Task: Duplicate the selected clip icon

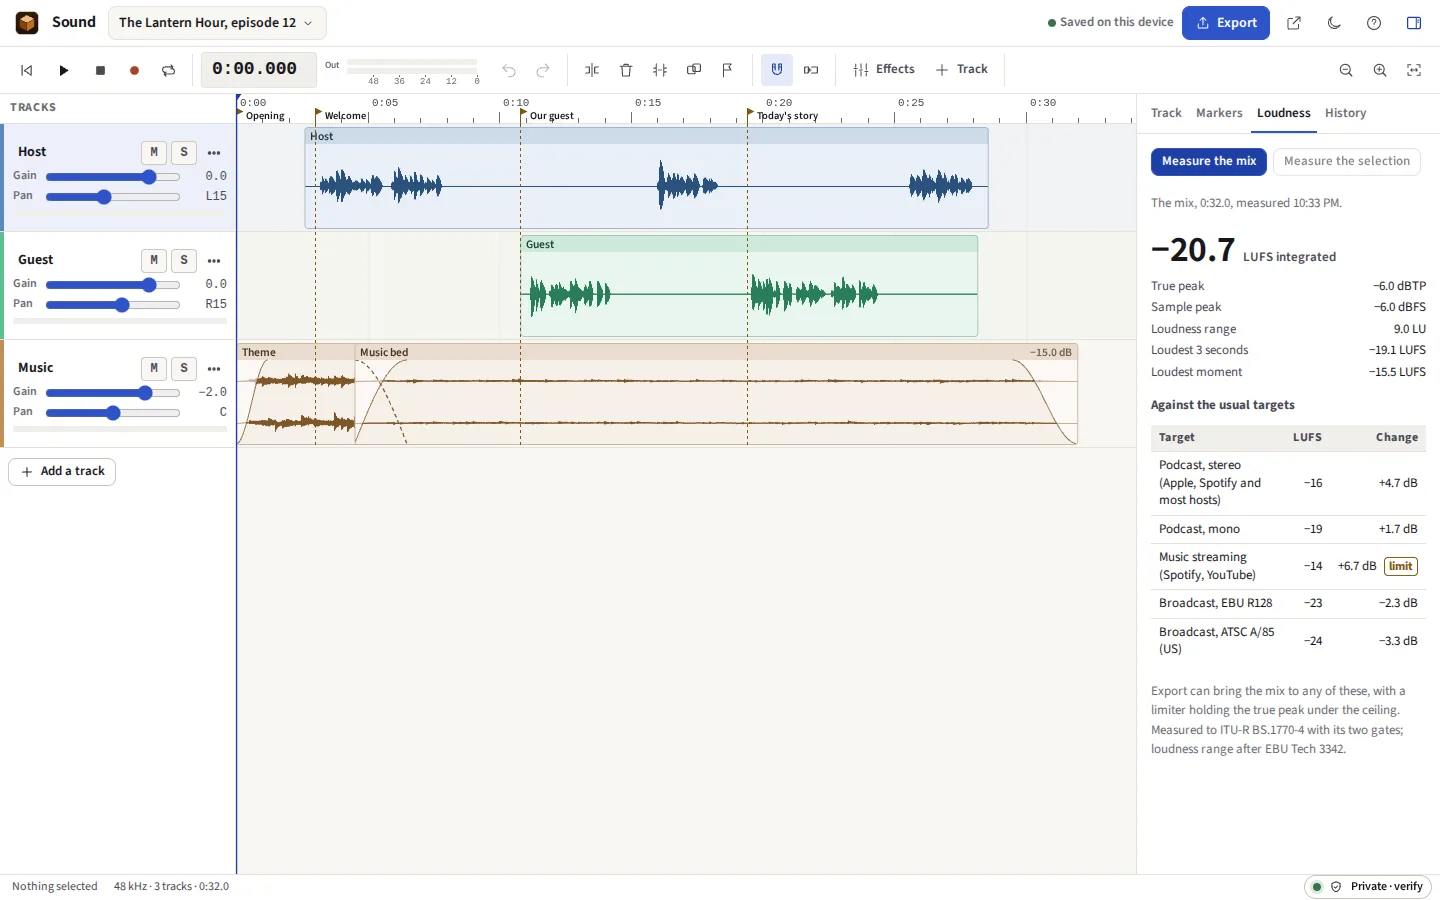Action: pos(694,70)
